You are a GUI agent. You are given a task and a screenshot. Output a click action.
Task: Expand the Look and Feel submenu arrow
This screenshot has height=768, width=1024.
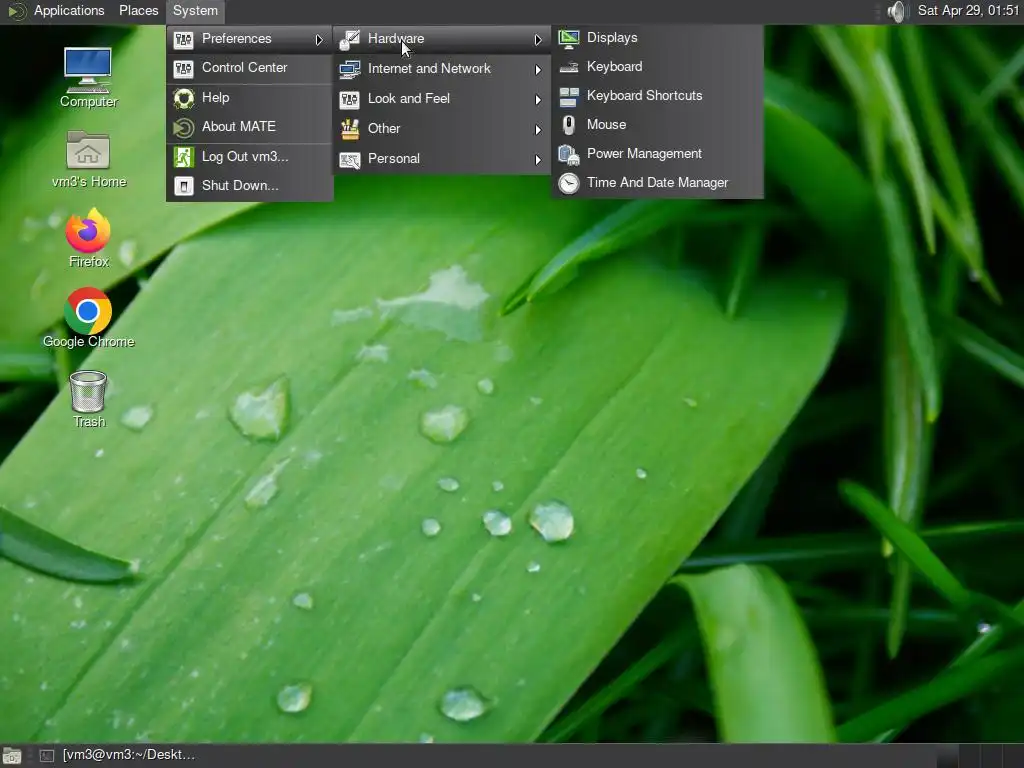pos(537,99)
